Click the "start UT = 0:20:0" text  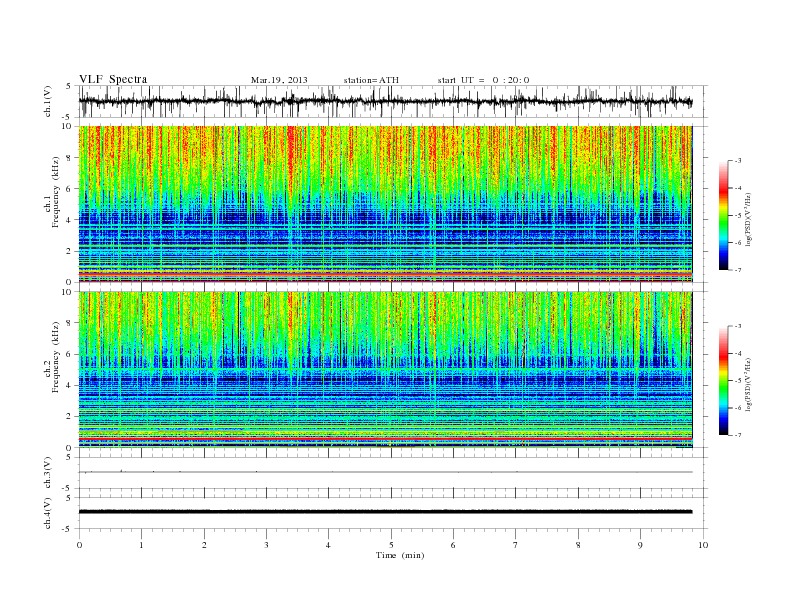tap(483, 80)
